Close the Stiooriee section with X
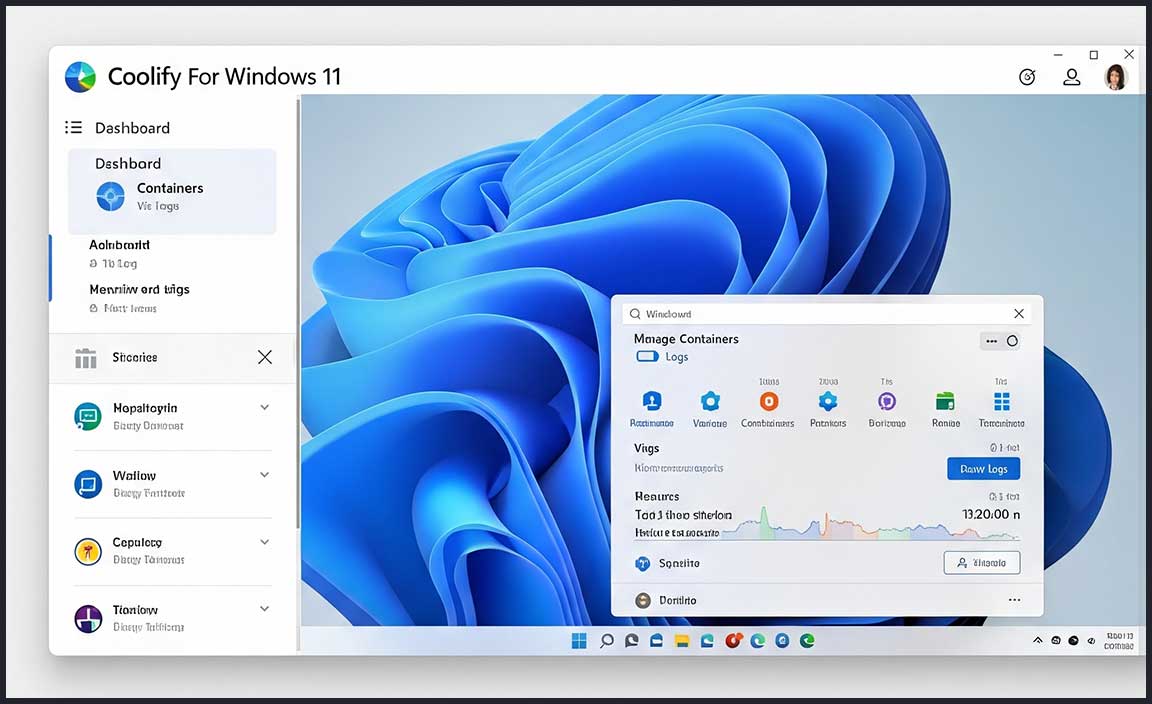 [265, 357]
